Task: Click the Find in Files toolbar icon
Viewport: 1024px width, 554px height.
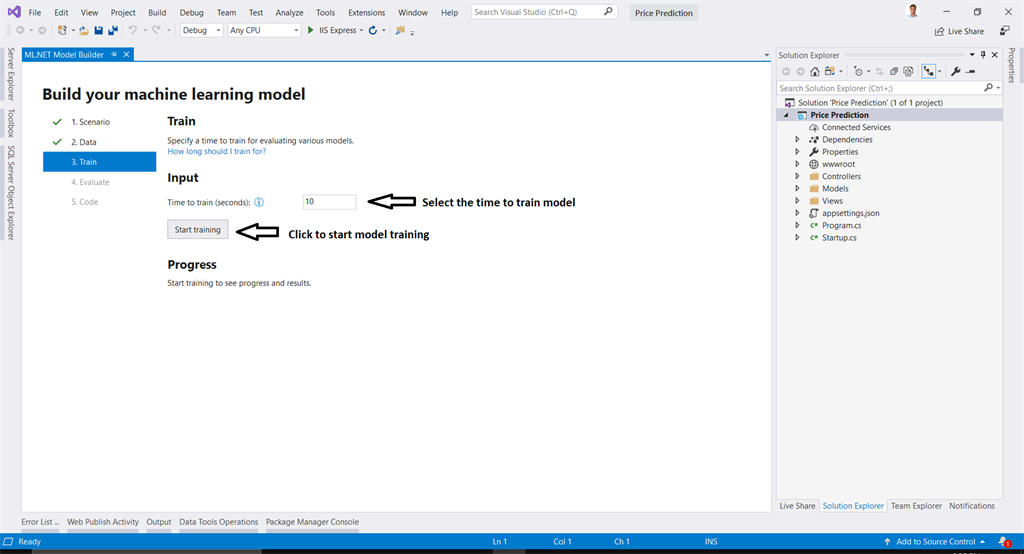Action: tap(400, 30)
